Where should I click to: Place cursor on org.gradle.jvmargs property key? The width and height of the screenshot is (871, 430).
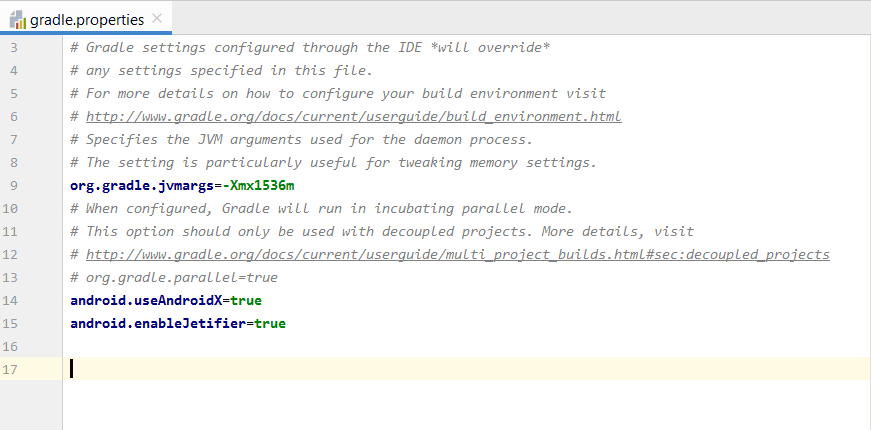142,186
